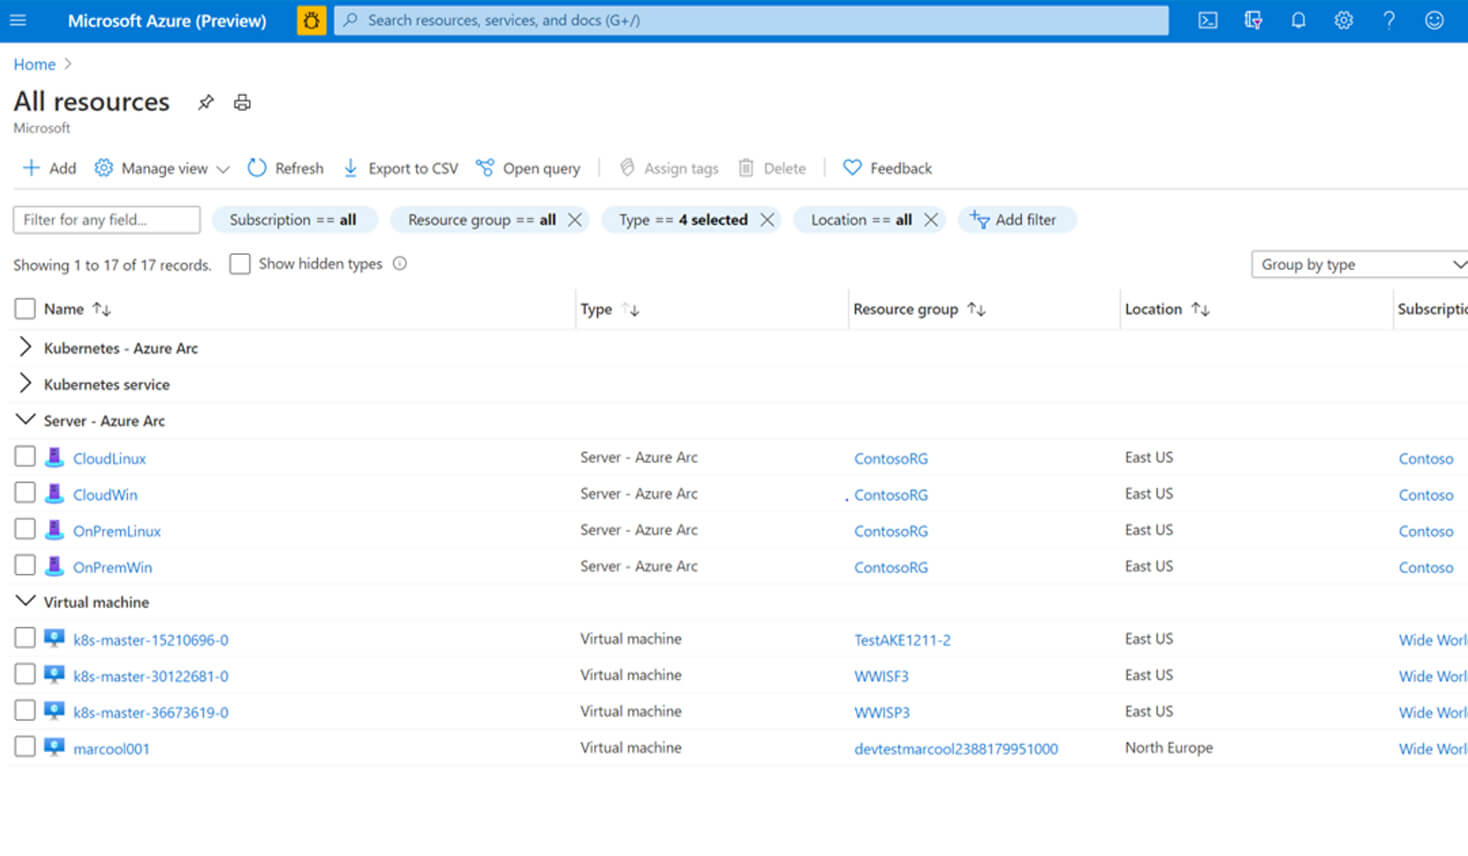Click the help question mark icon
Image resolution: width=1468 pixels, height=856 pixels.
1388,20
